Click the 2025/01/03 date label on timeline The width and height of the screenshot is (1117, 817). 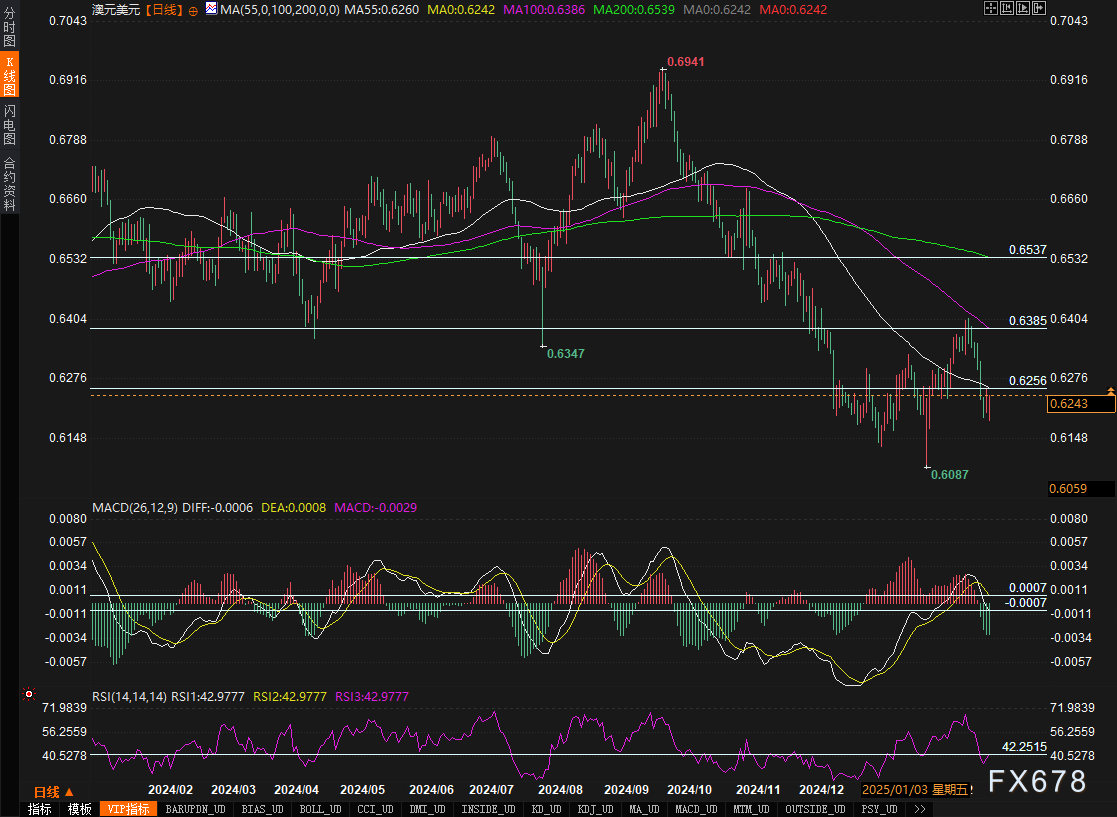tap(894, 789)
